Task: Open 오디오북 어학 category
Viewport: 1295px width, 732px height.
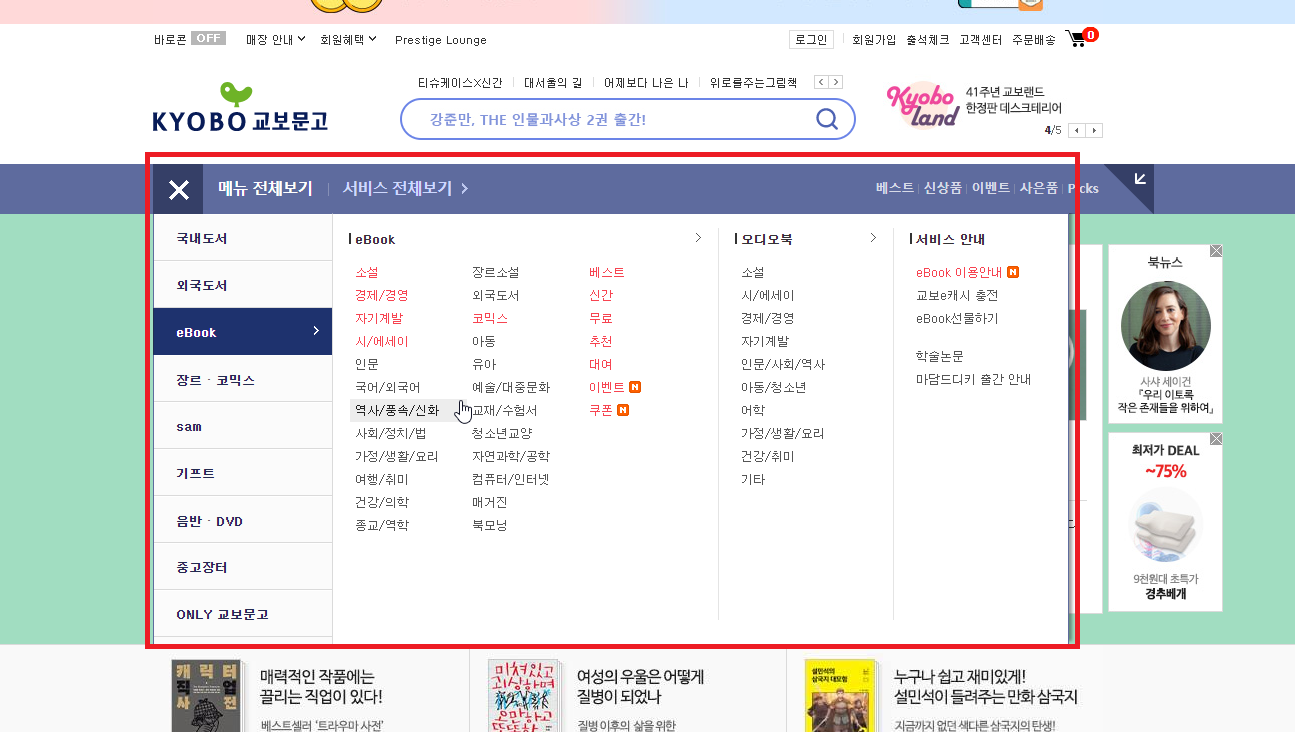Action: point(753,410)
